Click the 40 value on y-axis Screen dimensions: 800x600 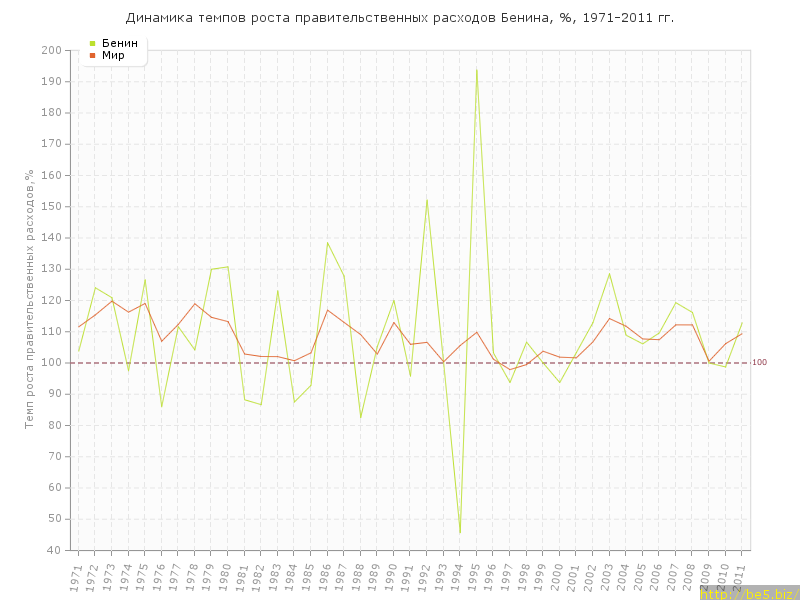click(54, 550)
